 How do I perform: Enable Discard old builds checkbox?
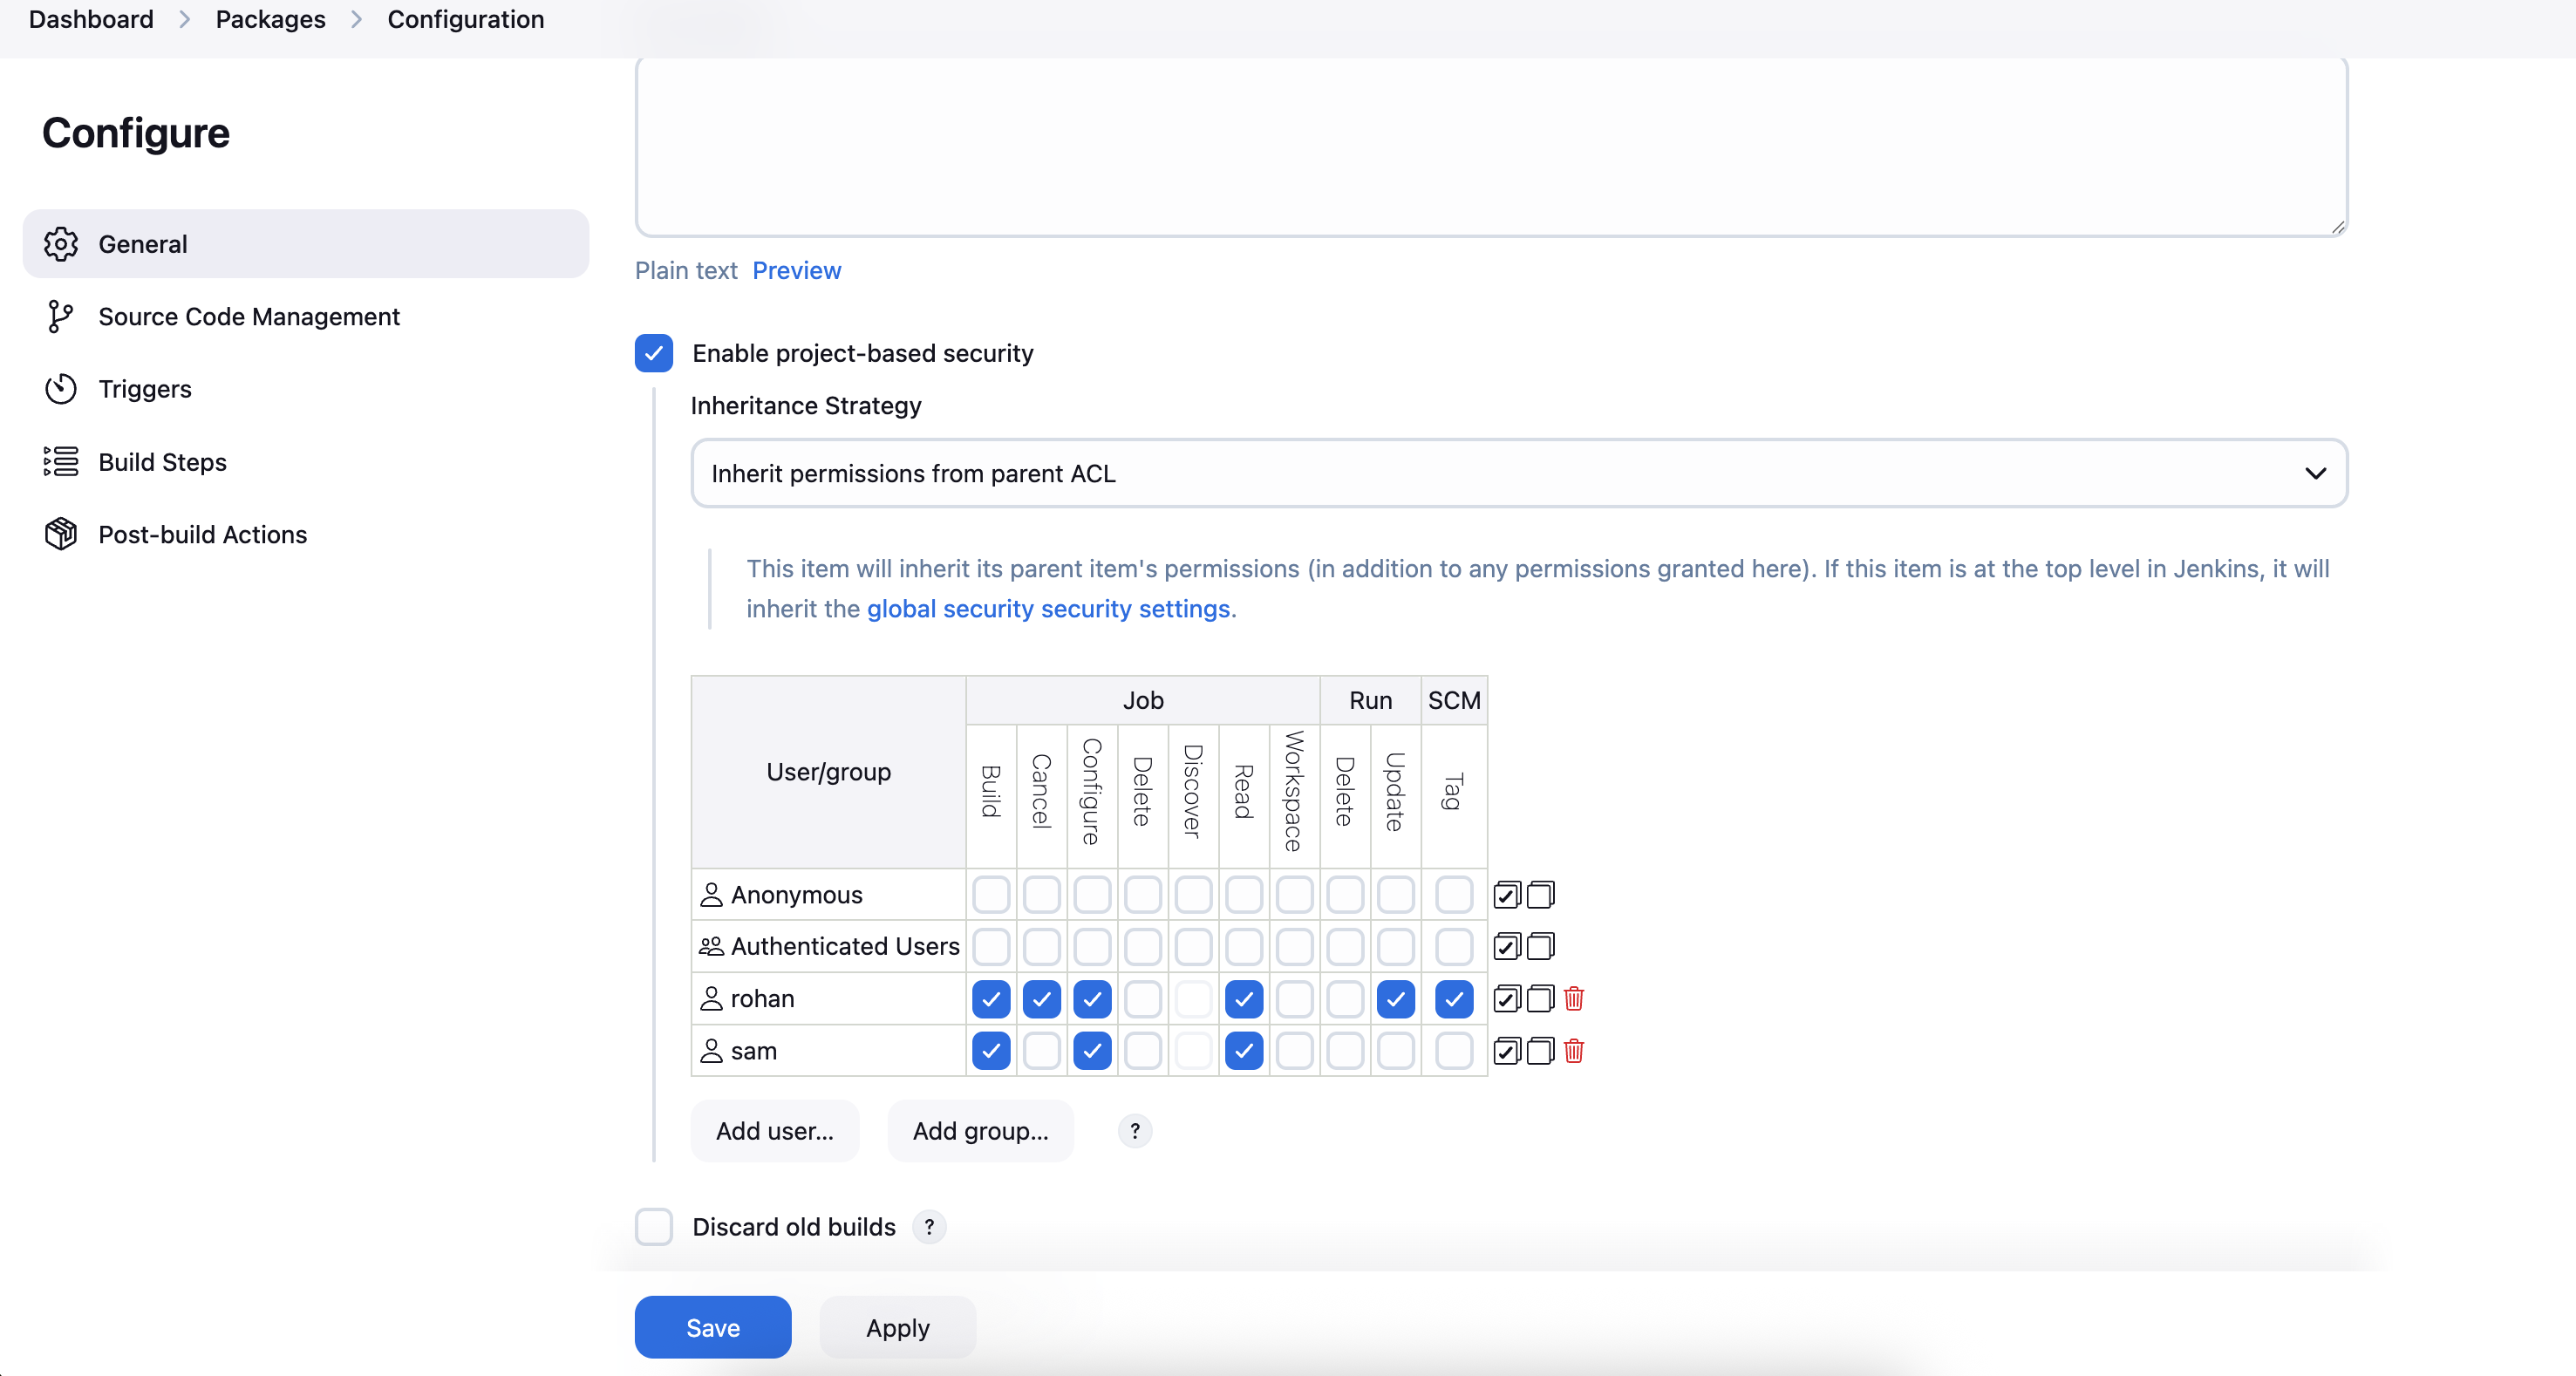(654, 1227)
